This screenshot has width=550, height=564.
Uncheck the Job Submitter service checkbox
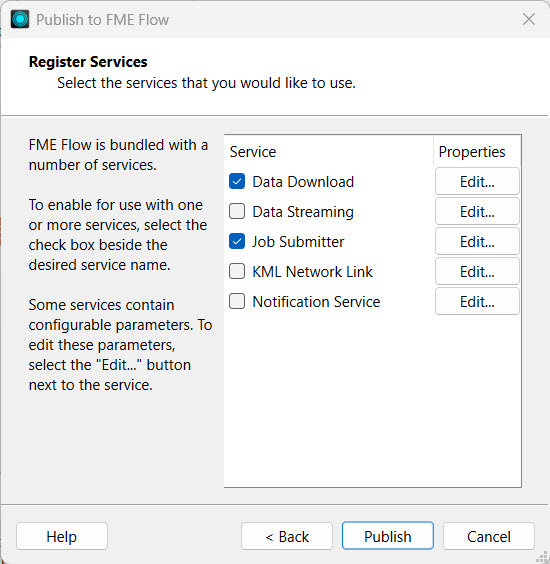237,241
